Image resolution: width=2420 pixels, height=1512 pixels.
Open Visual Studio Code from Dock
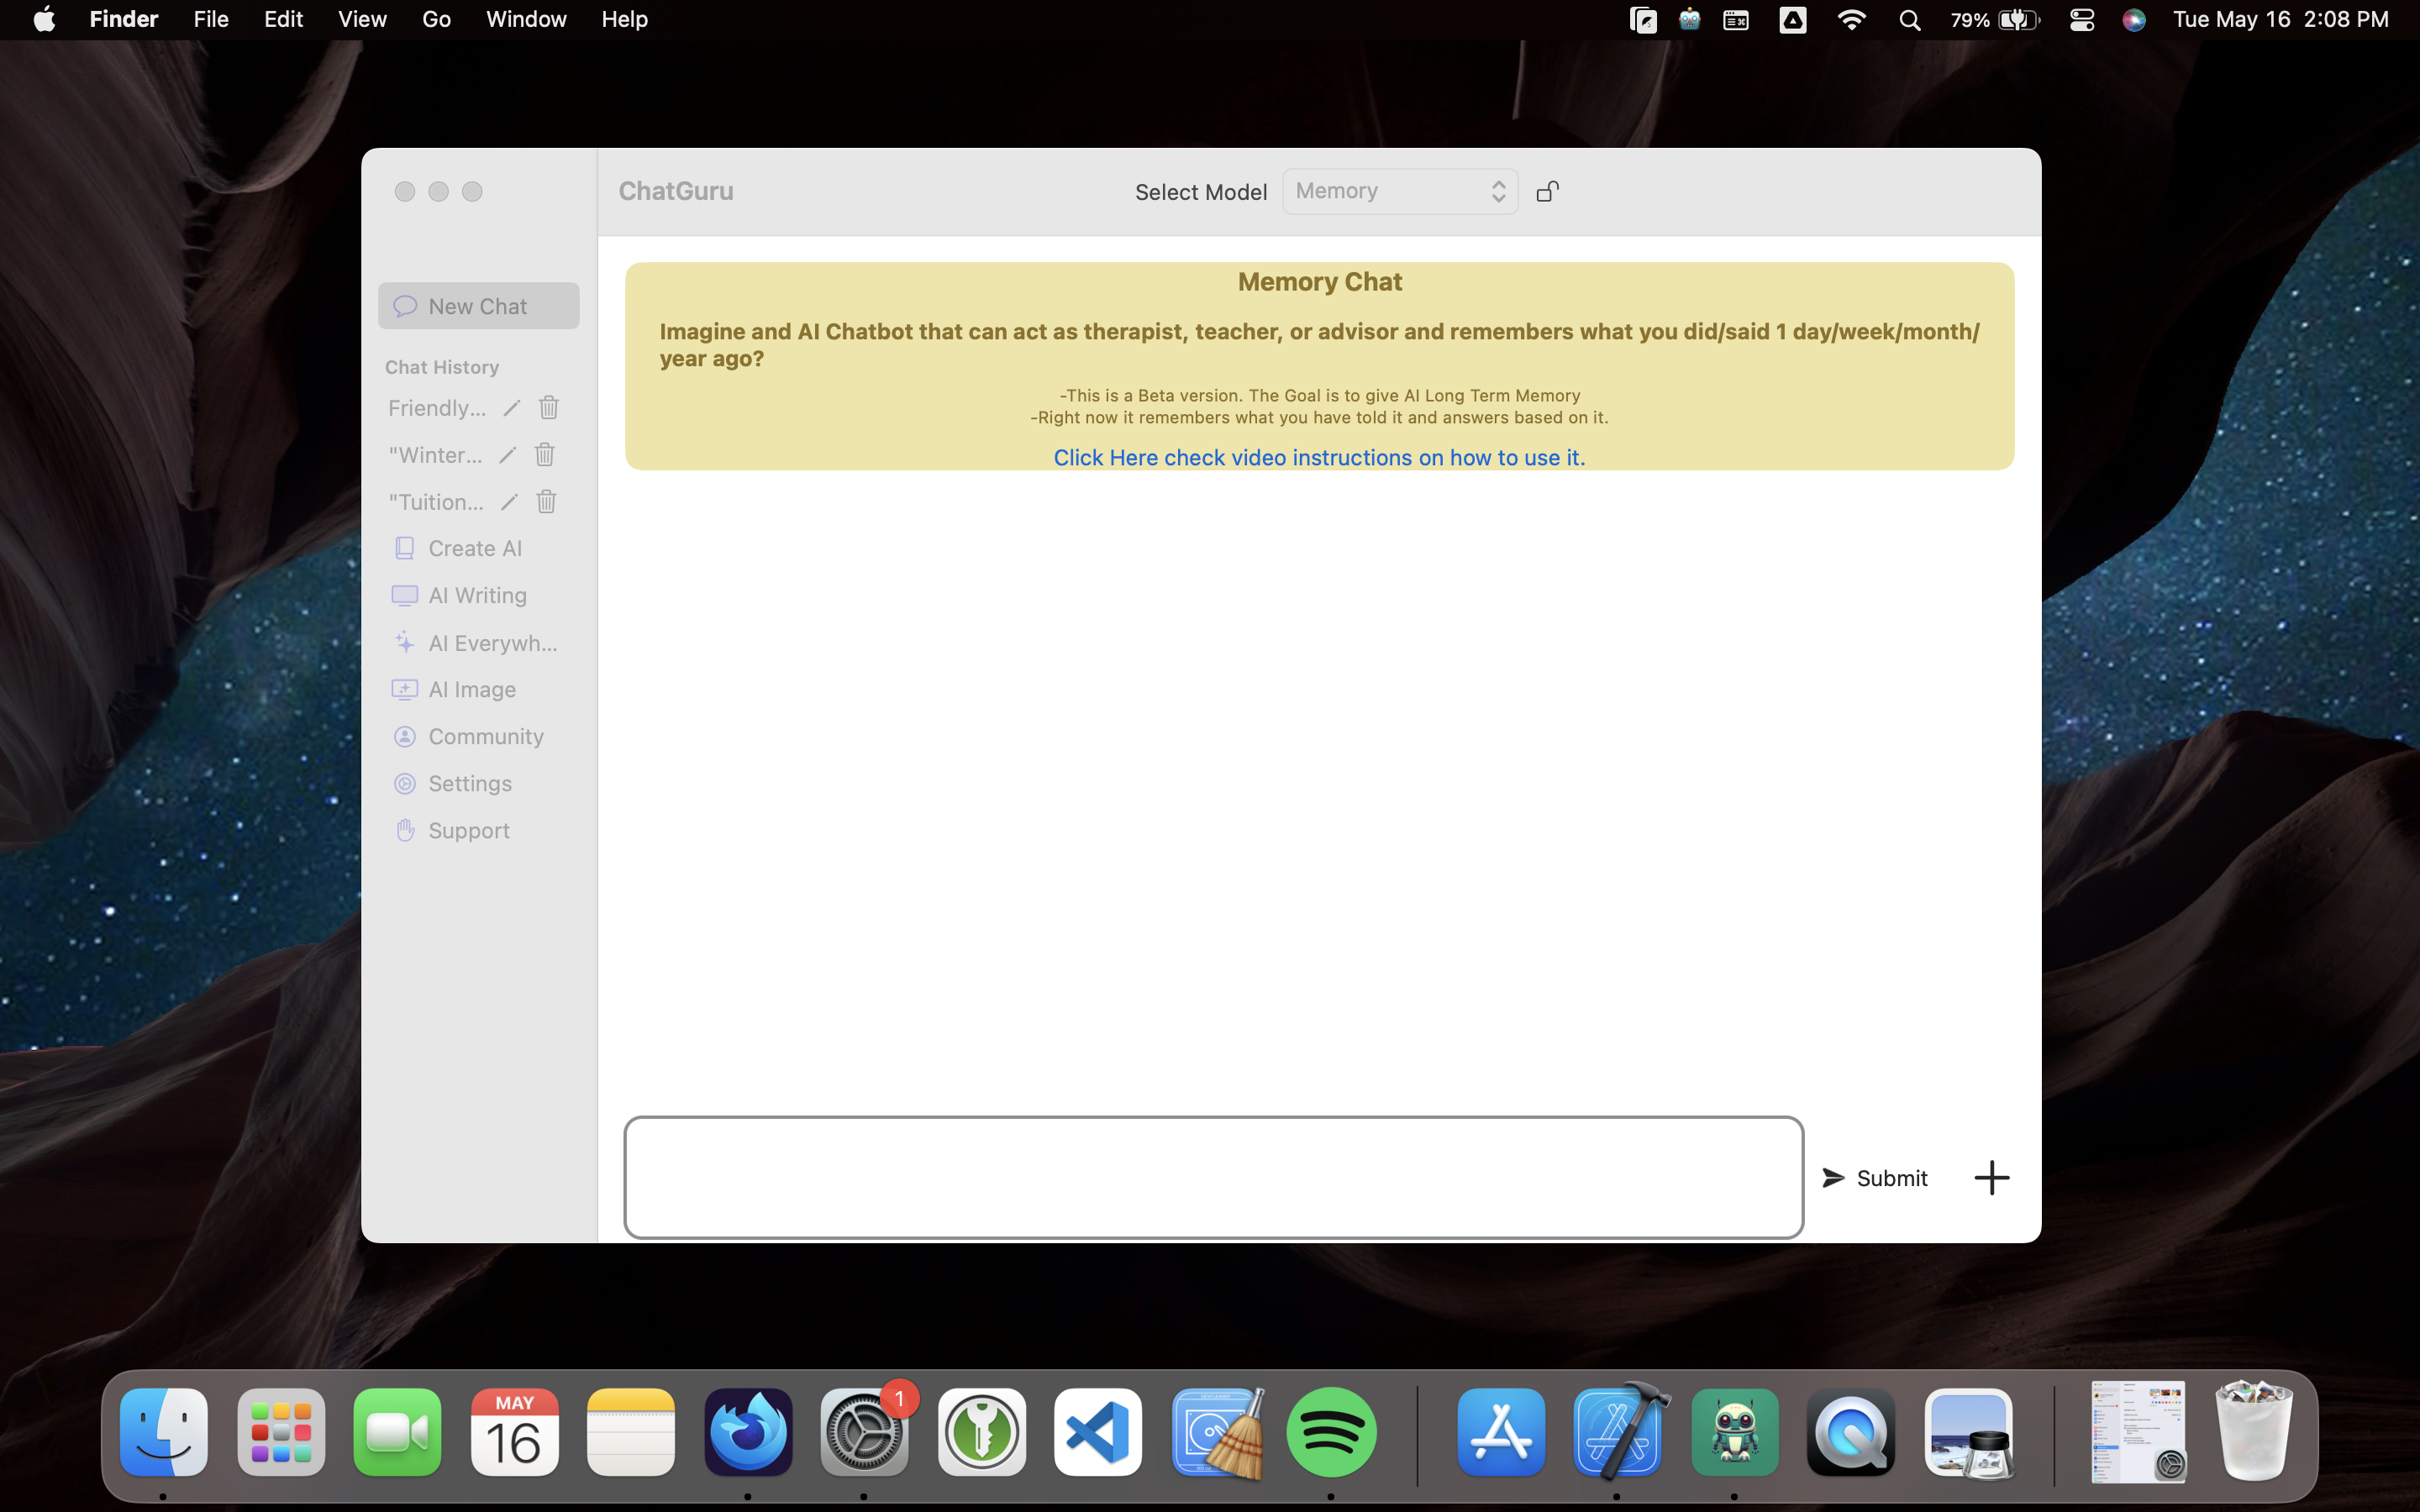[1098, 1433]
